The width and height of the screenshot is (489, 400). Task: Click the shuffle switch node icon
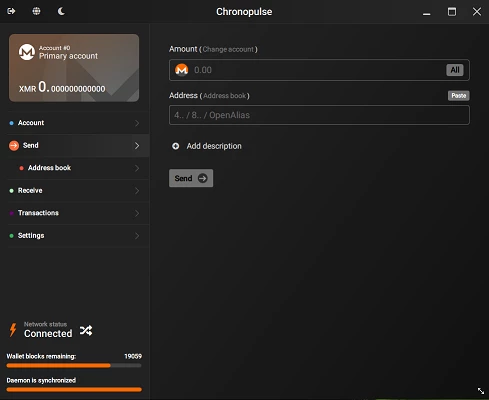click(86, 330)
